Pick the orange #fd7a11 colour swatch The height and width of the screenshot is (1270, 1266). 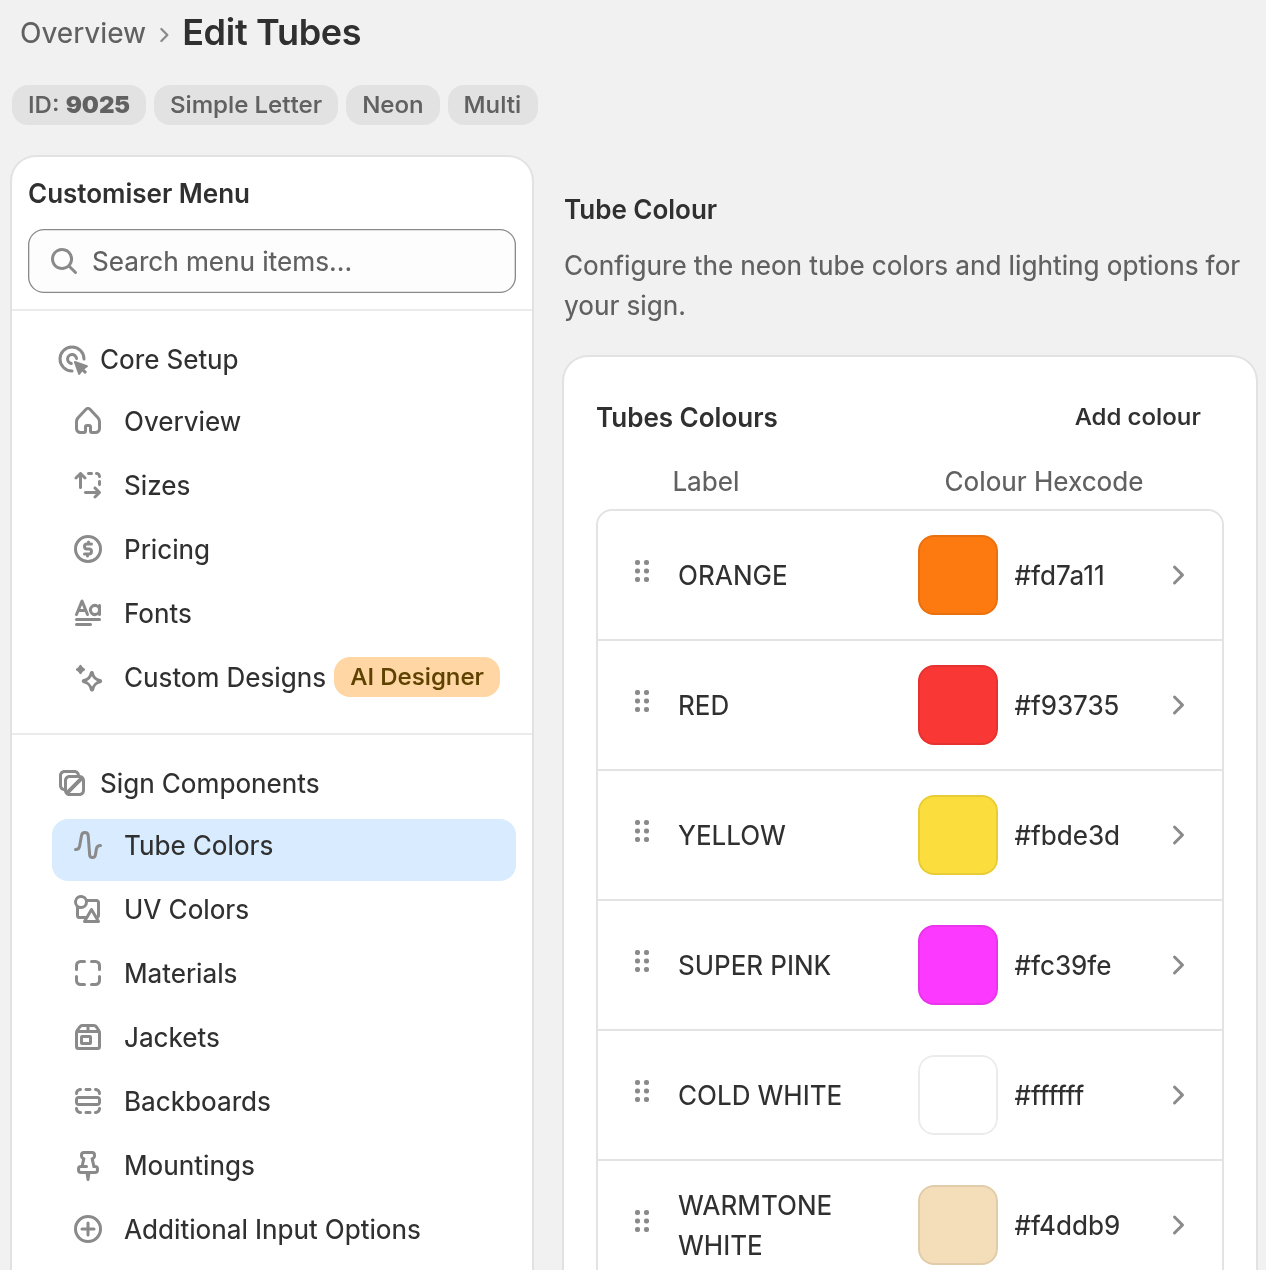click(958, 575)
